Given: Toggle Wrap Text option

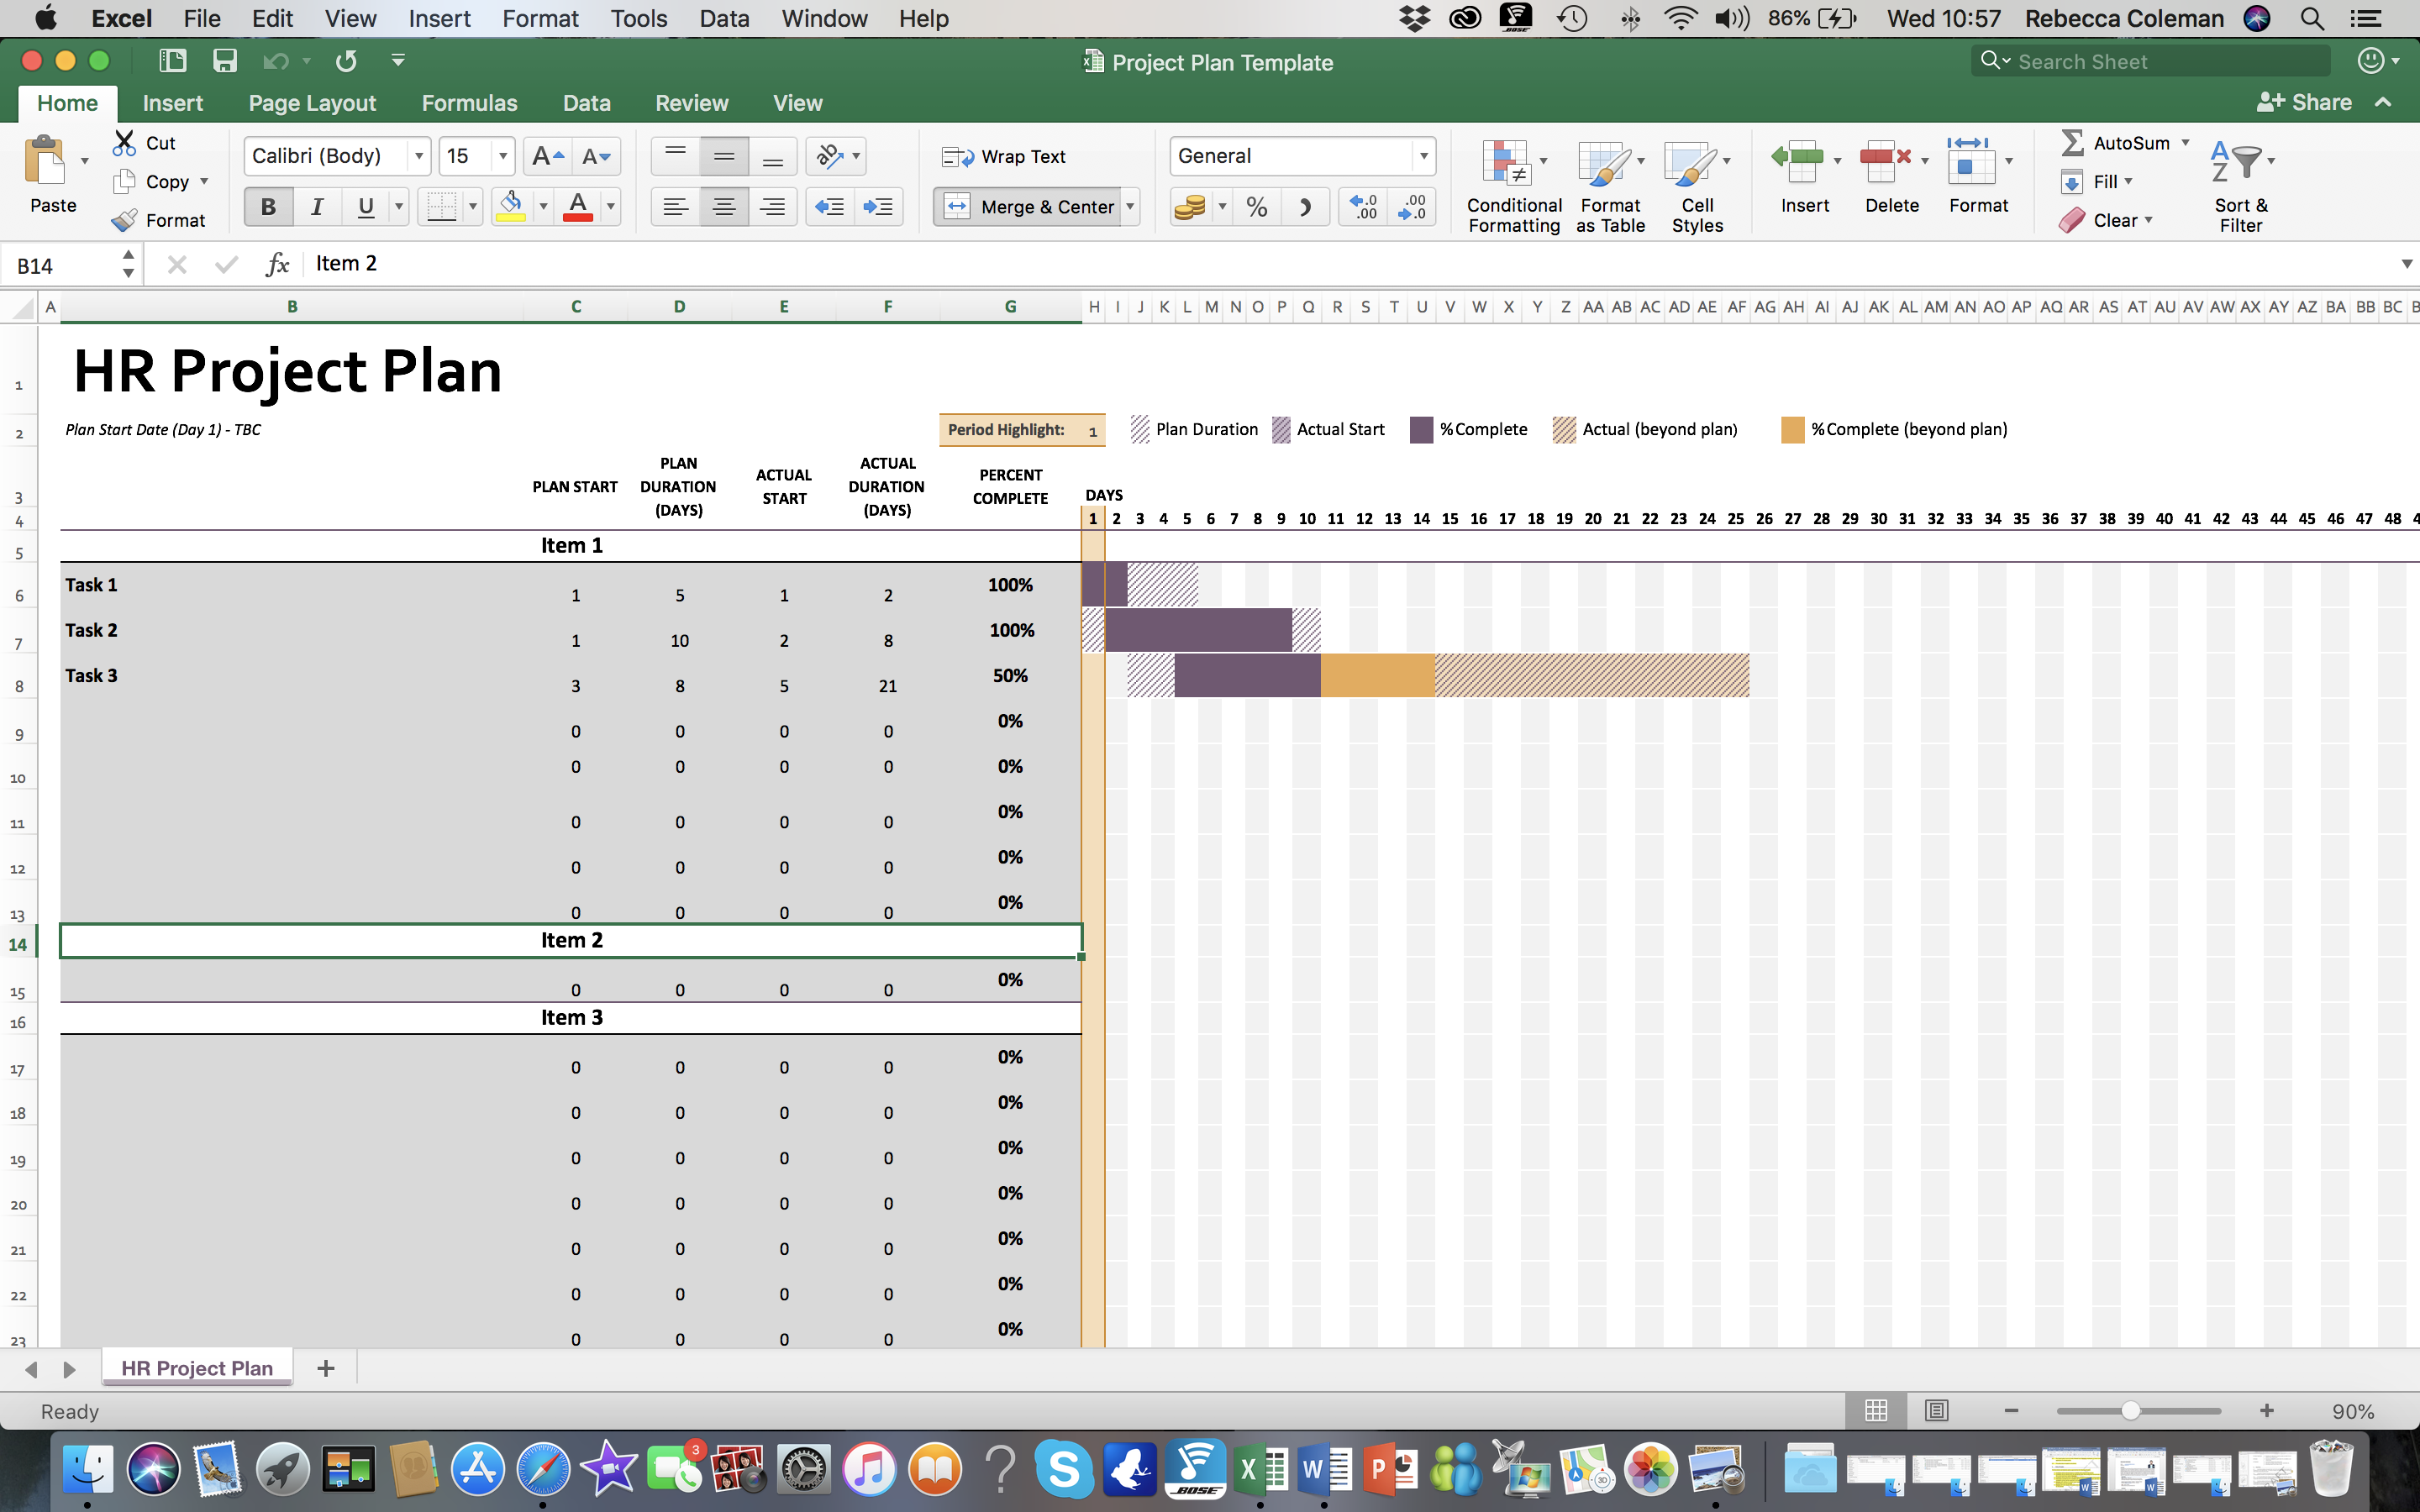Looking at the screenshot, I should pos(1005,157).
